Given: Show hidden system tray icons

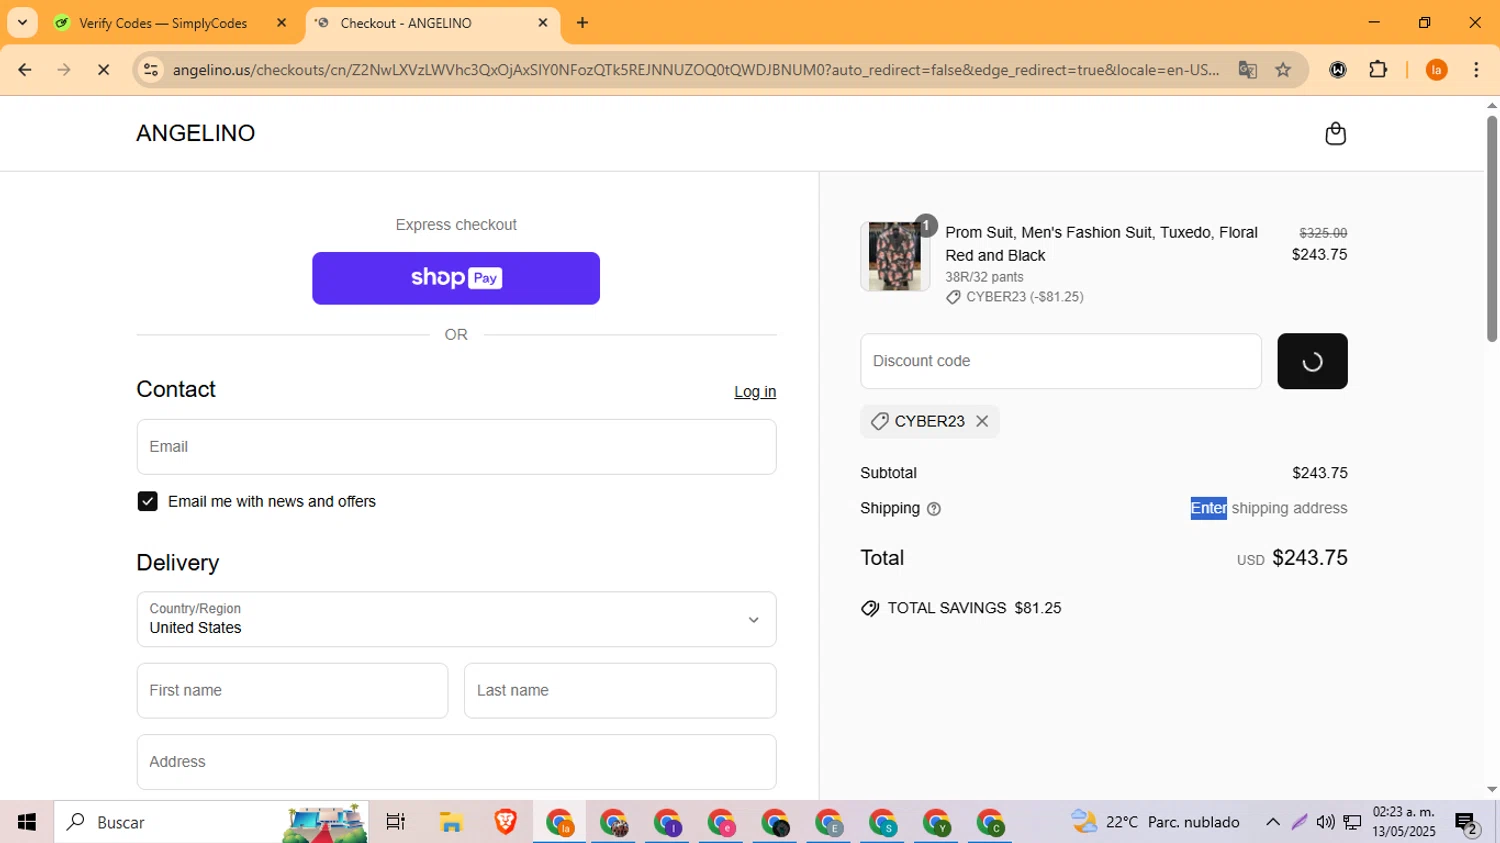Looking at the screenshot, I should pos(1272,822).
